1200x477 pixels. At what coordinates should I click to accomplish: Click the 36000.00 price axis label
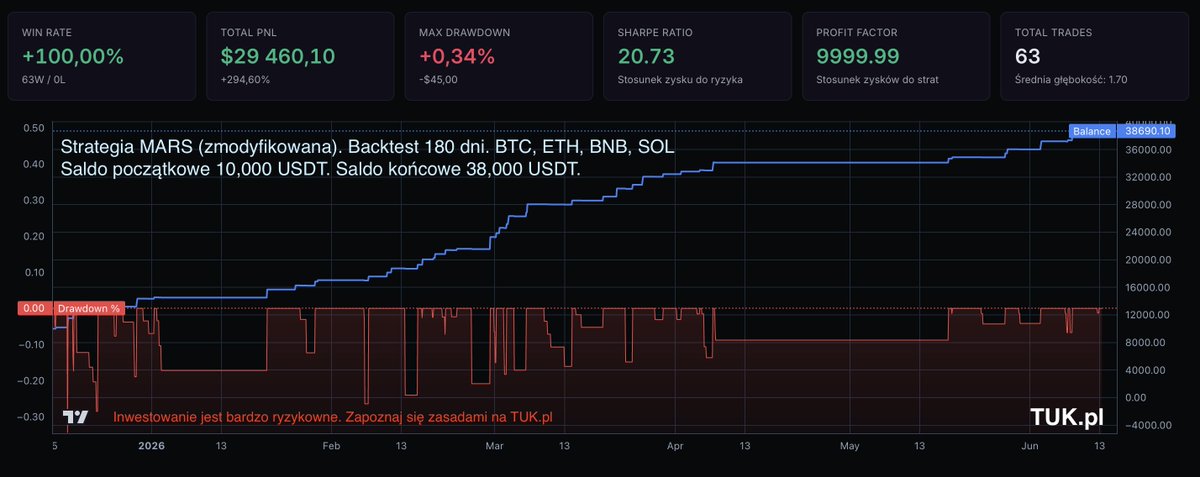click(x=1148, y=150)
